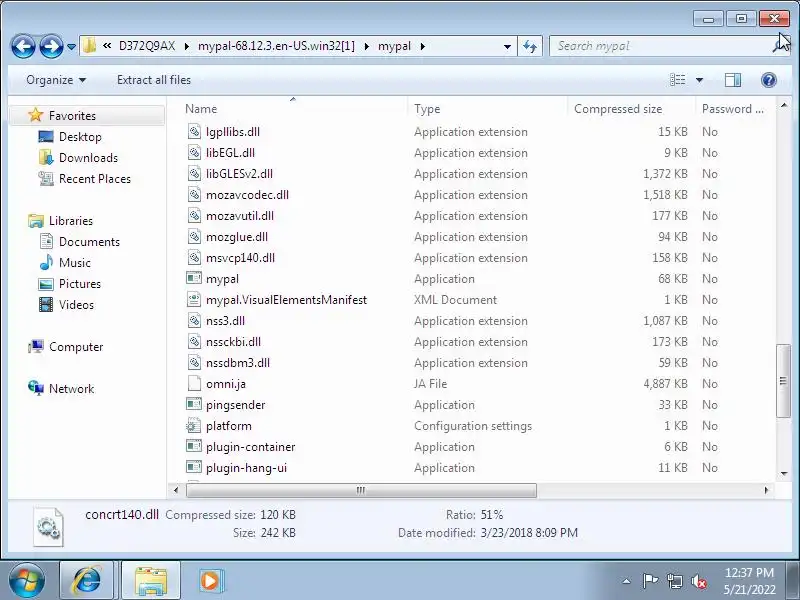Open the Windows Start button
The width and height of the screenshot is (800, 600).
coord(26,581)
